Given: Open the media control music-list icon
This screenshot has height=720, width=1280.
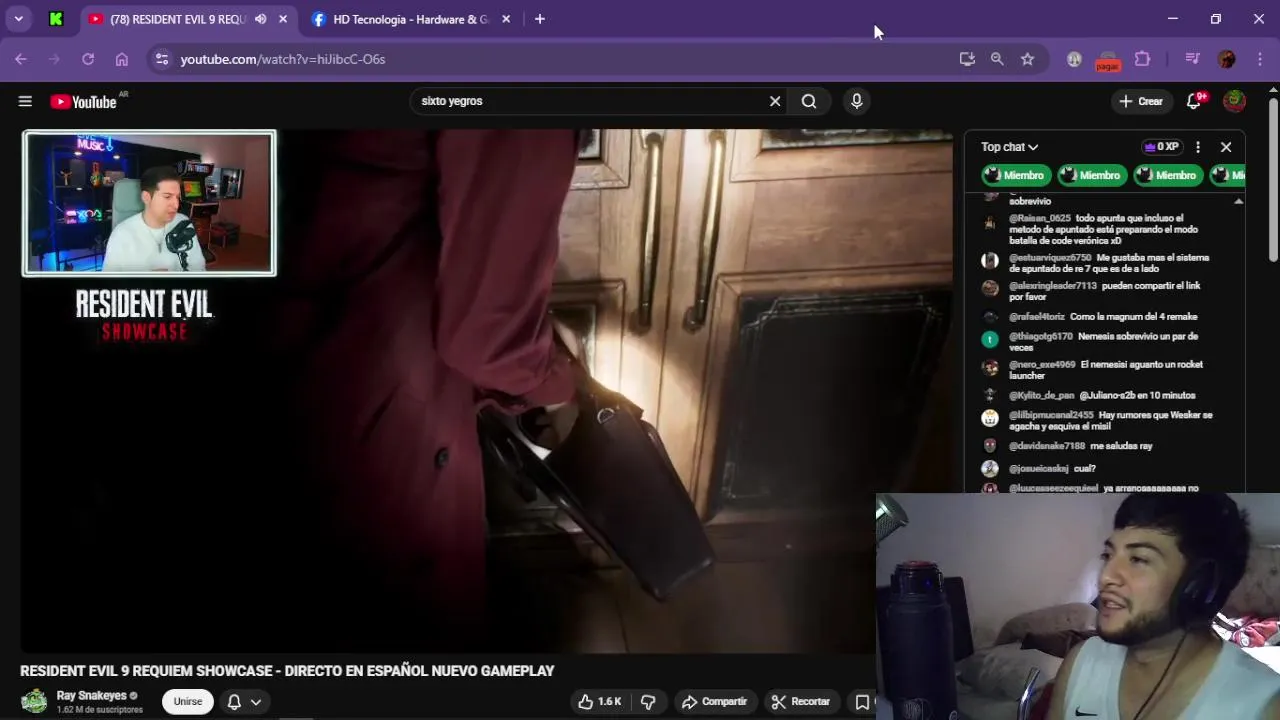Looking at the screenshot, I should (1192, 59).
